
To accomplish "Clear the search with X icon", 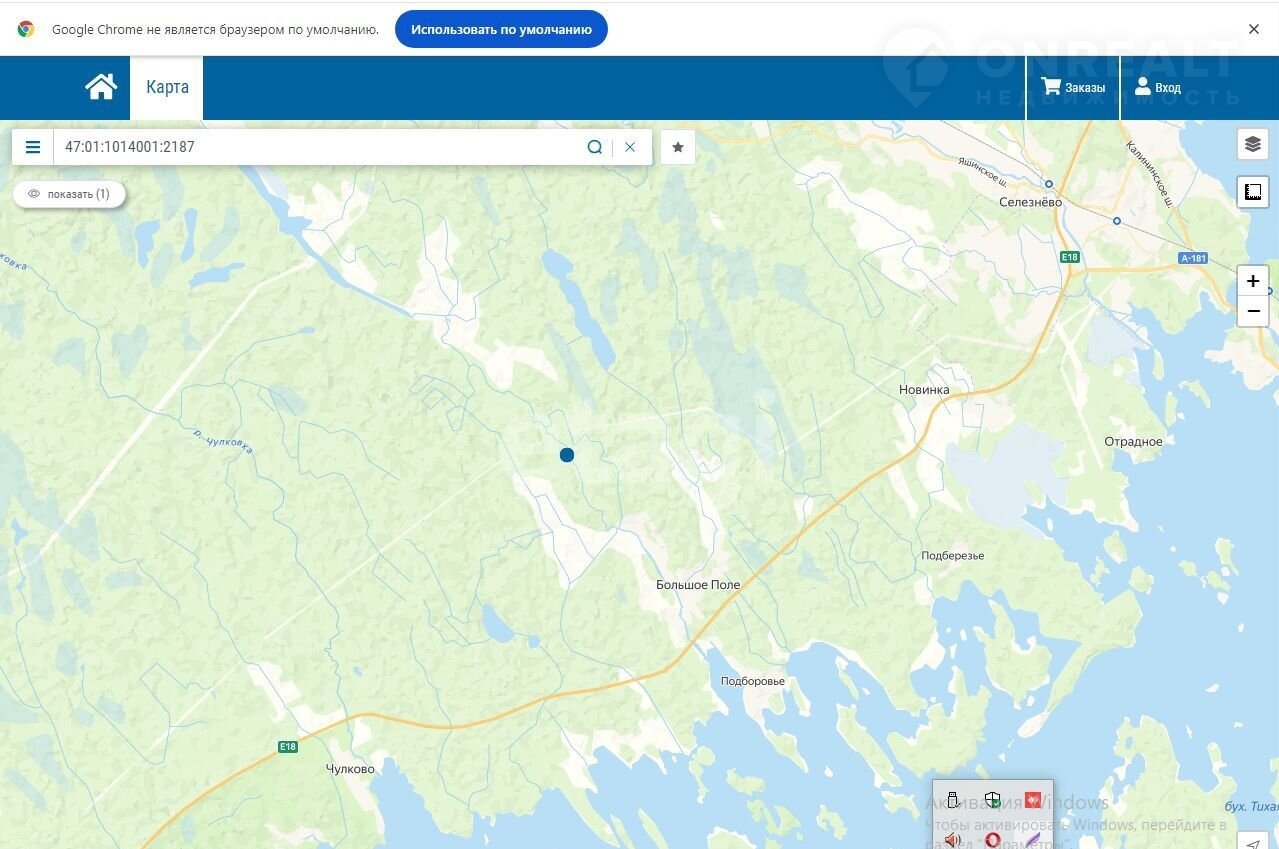I will pos(630,147).
